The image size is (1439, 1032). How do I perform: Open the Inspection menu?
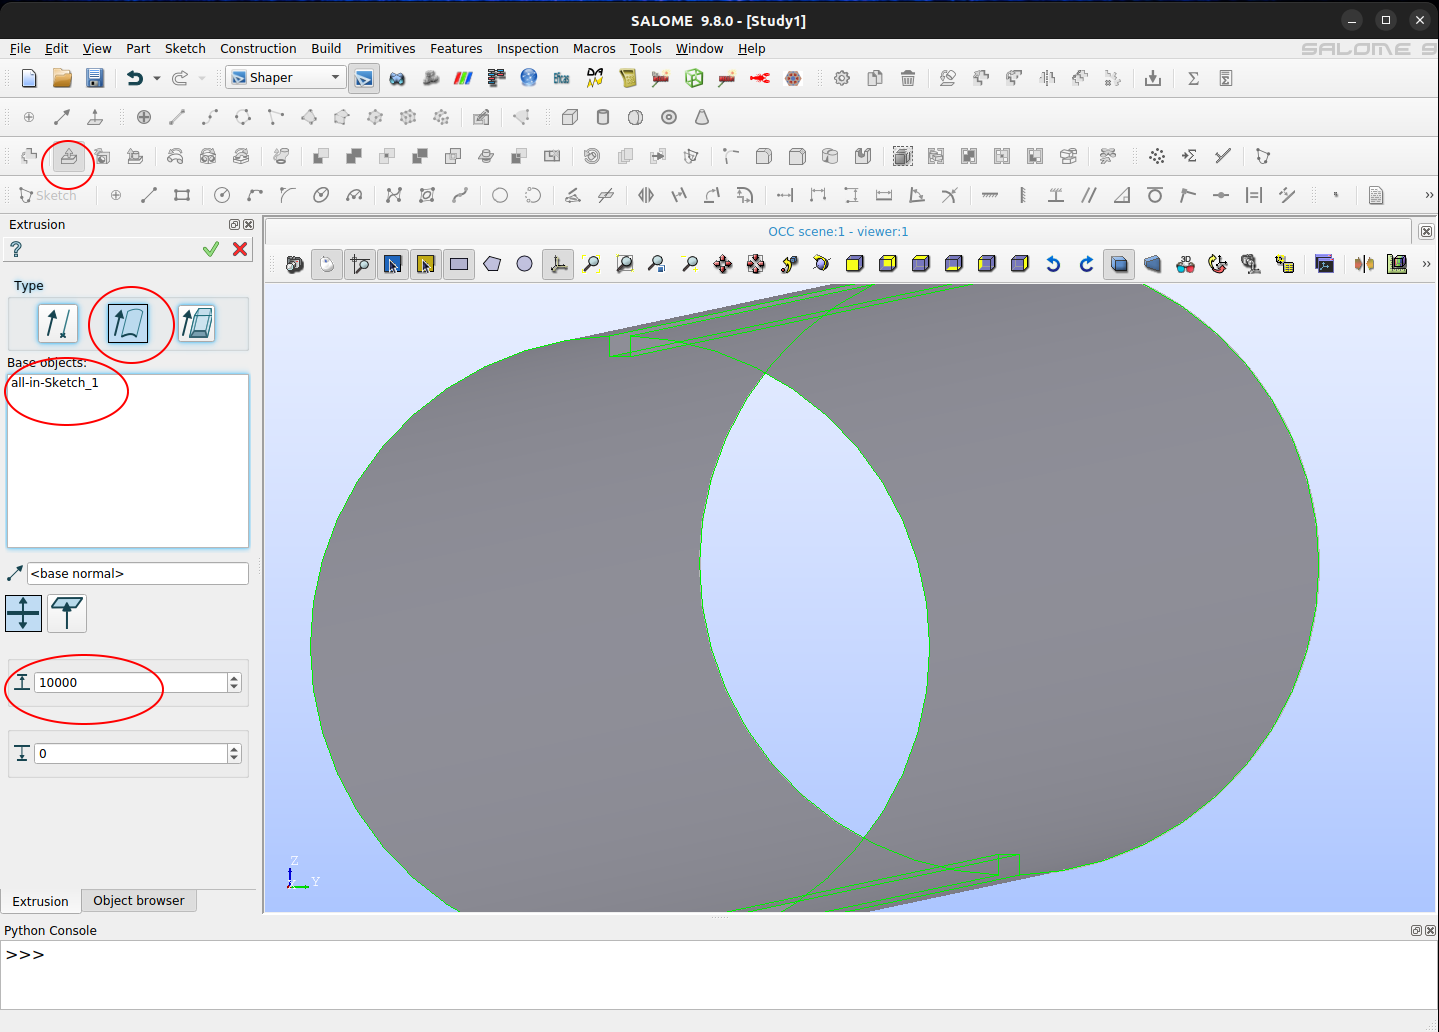(527, 48)
